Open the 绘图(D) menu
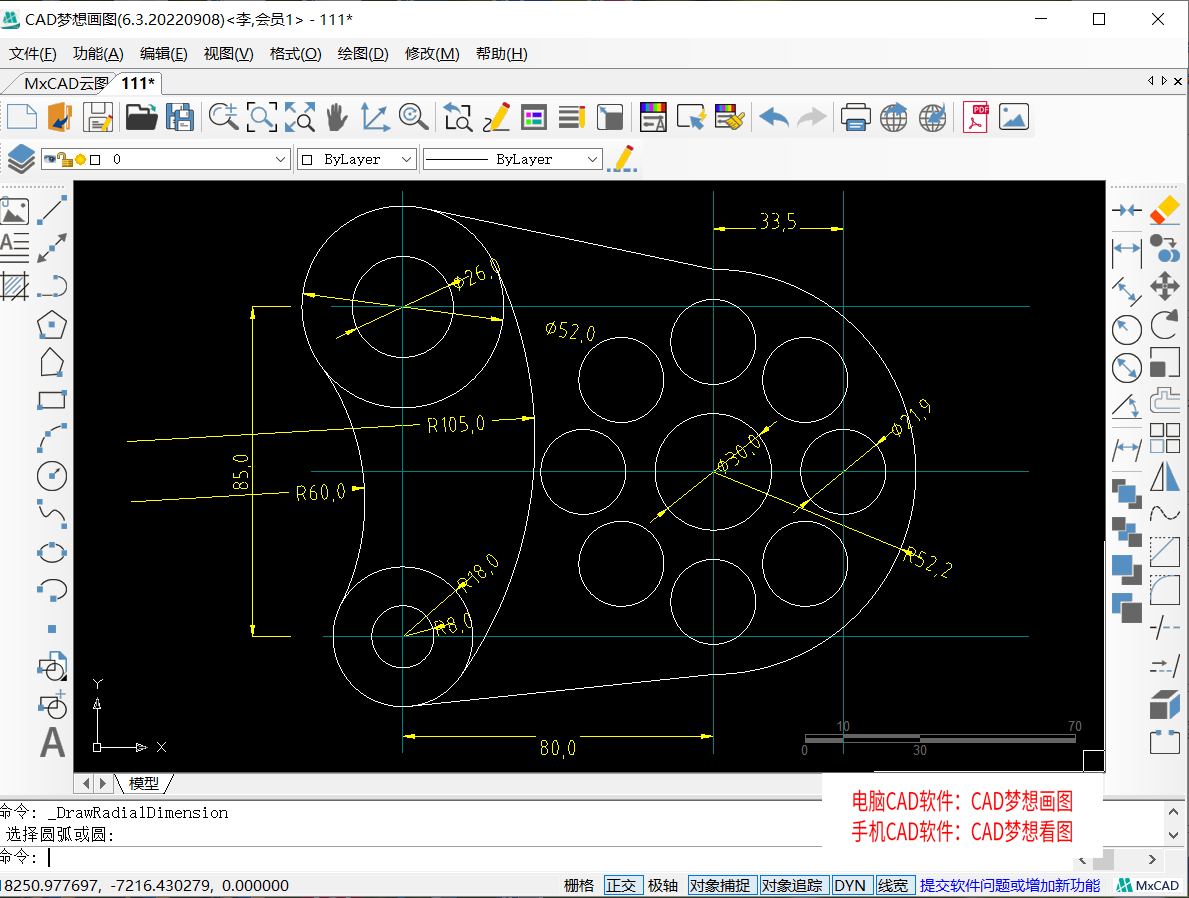Image resolution: width=1189 pixels, height=898 pixels. [x=362, y=54]
